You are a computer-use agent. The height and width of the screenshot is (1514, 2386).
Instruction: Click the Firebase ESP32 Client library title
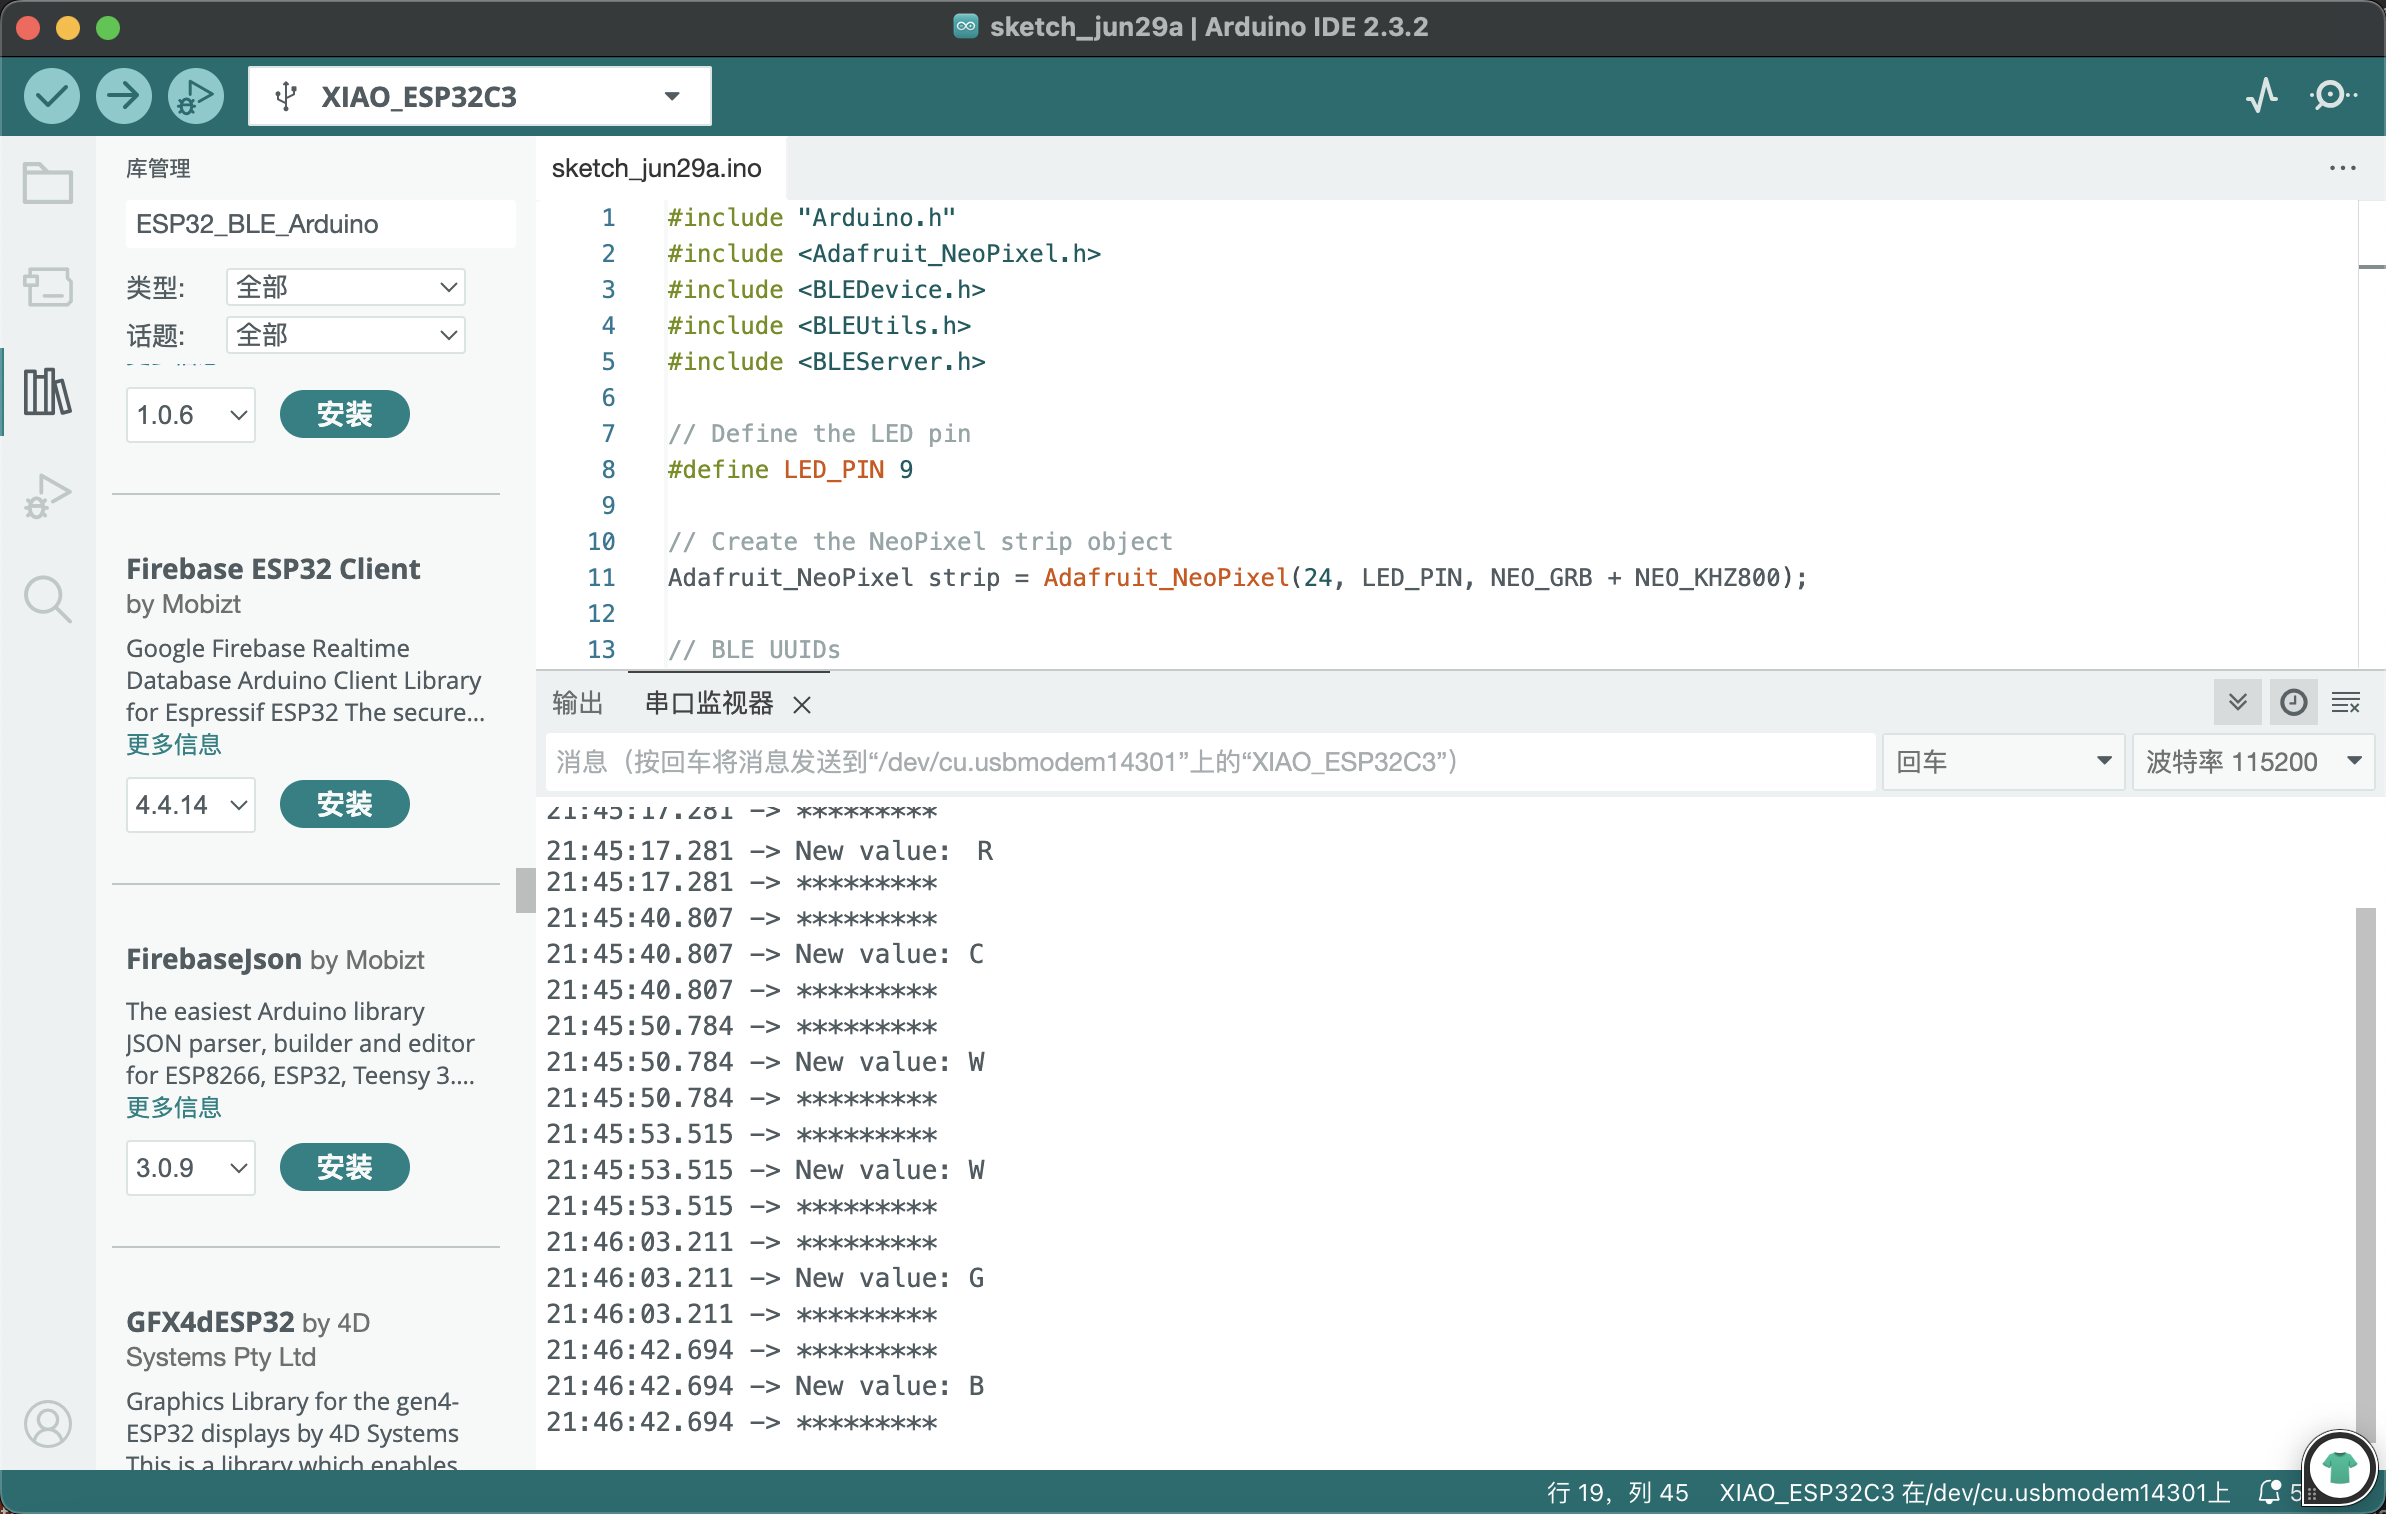[273, 568]
